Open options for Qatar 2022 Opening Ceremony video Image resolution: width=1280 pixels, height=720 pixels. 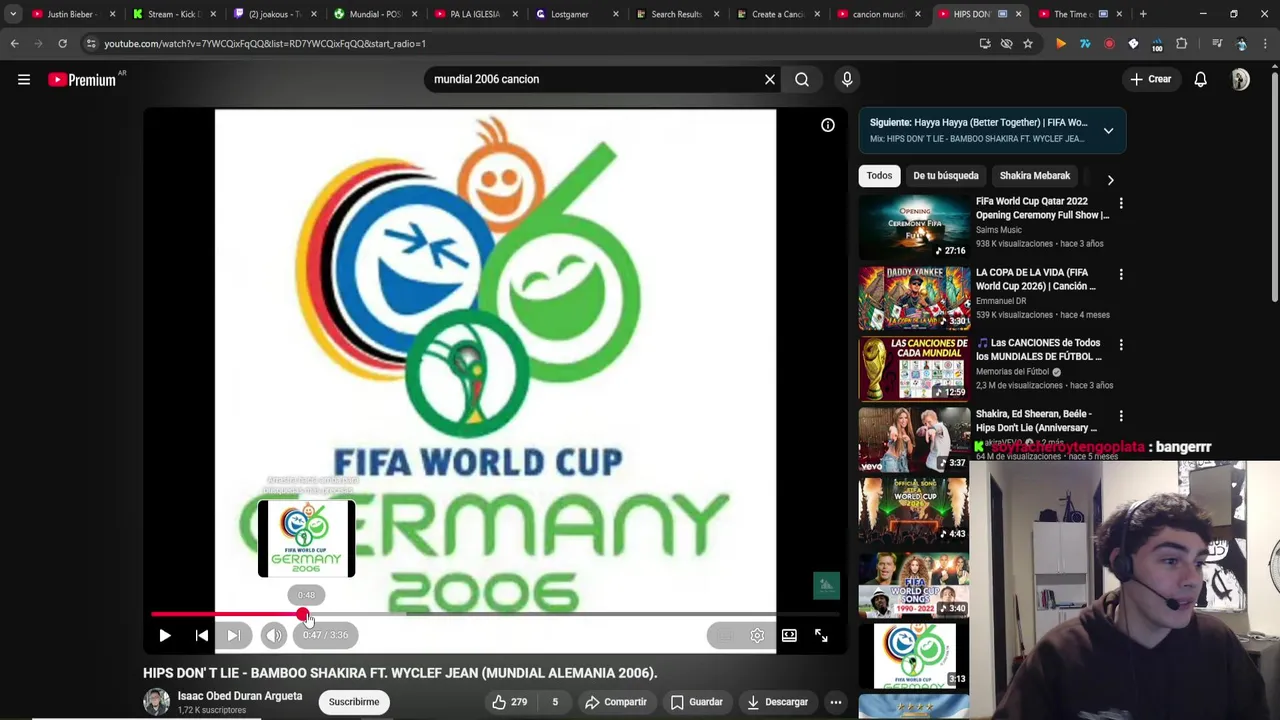(1121, 203)
